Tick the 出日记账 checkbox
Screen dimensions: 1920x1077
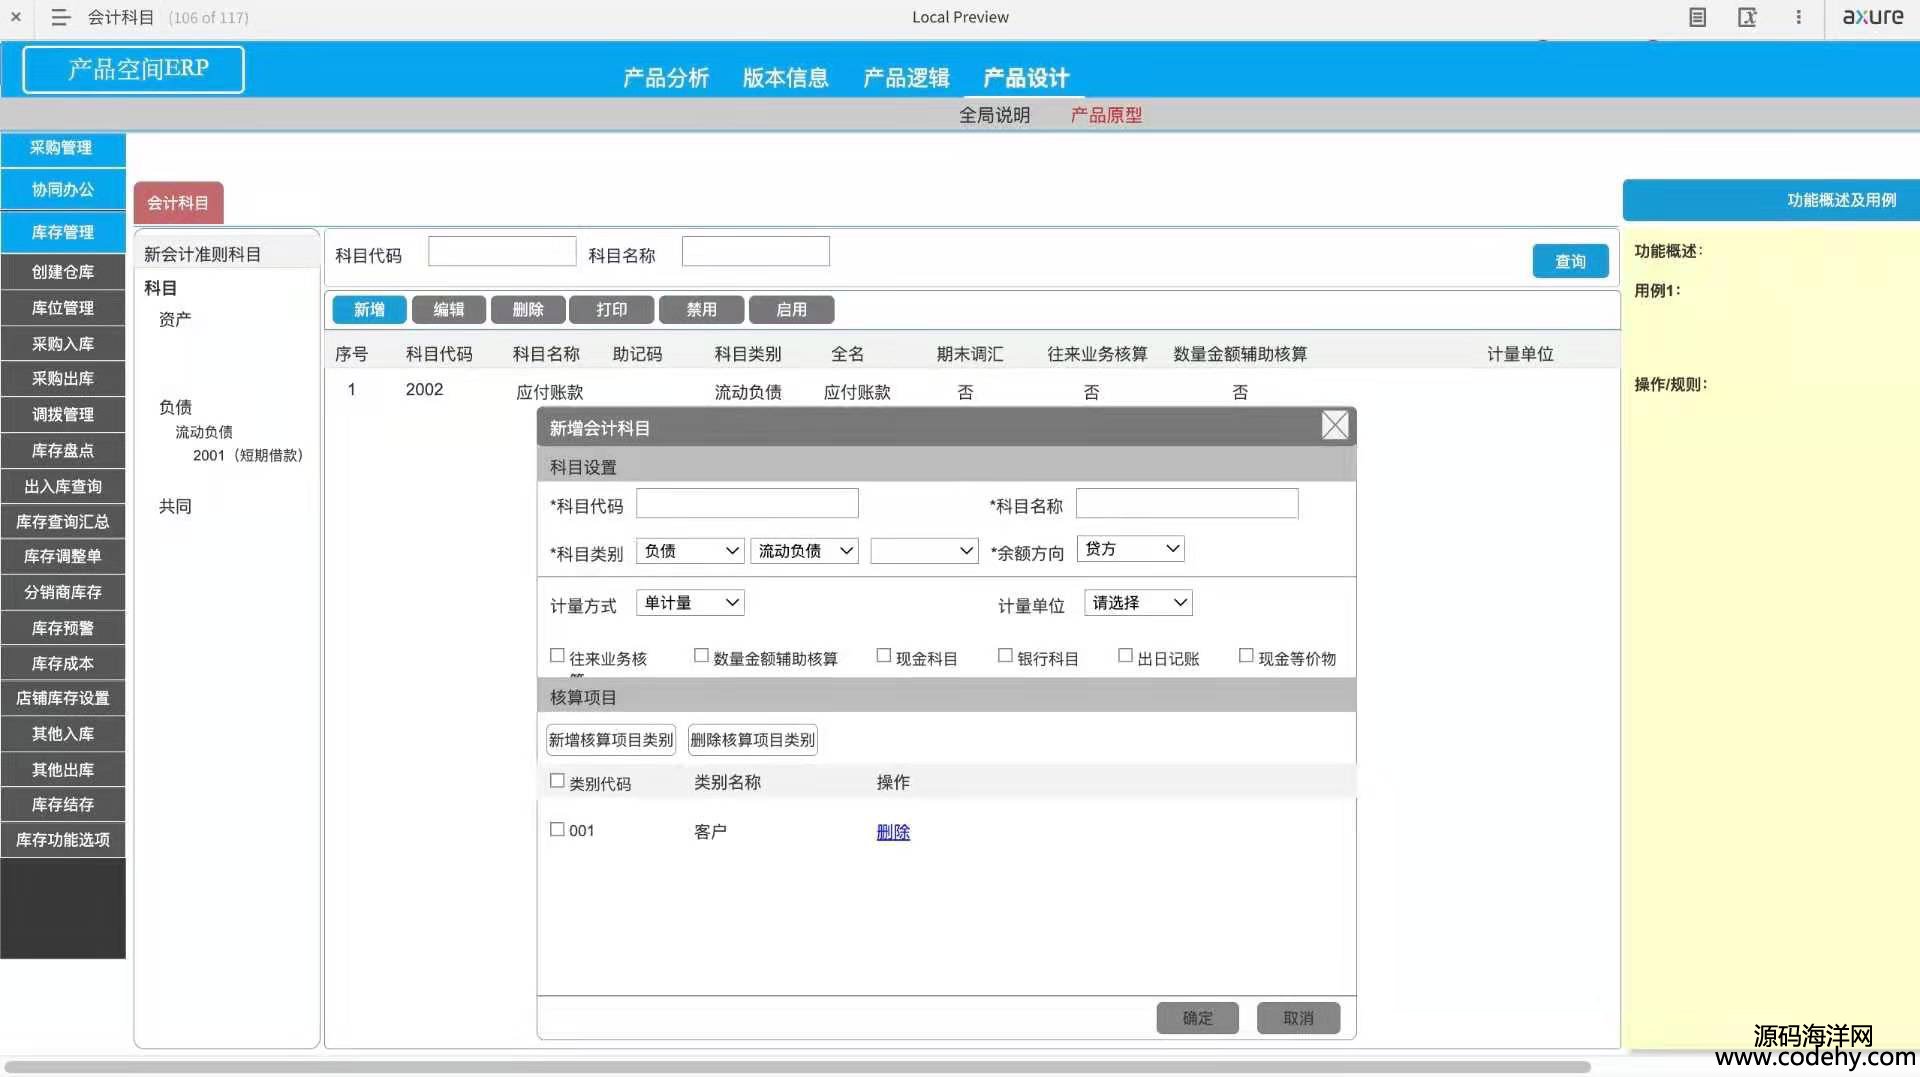[1125, 656]
